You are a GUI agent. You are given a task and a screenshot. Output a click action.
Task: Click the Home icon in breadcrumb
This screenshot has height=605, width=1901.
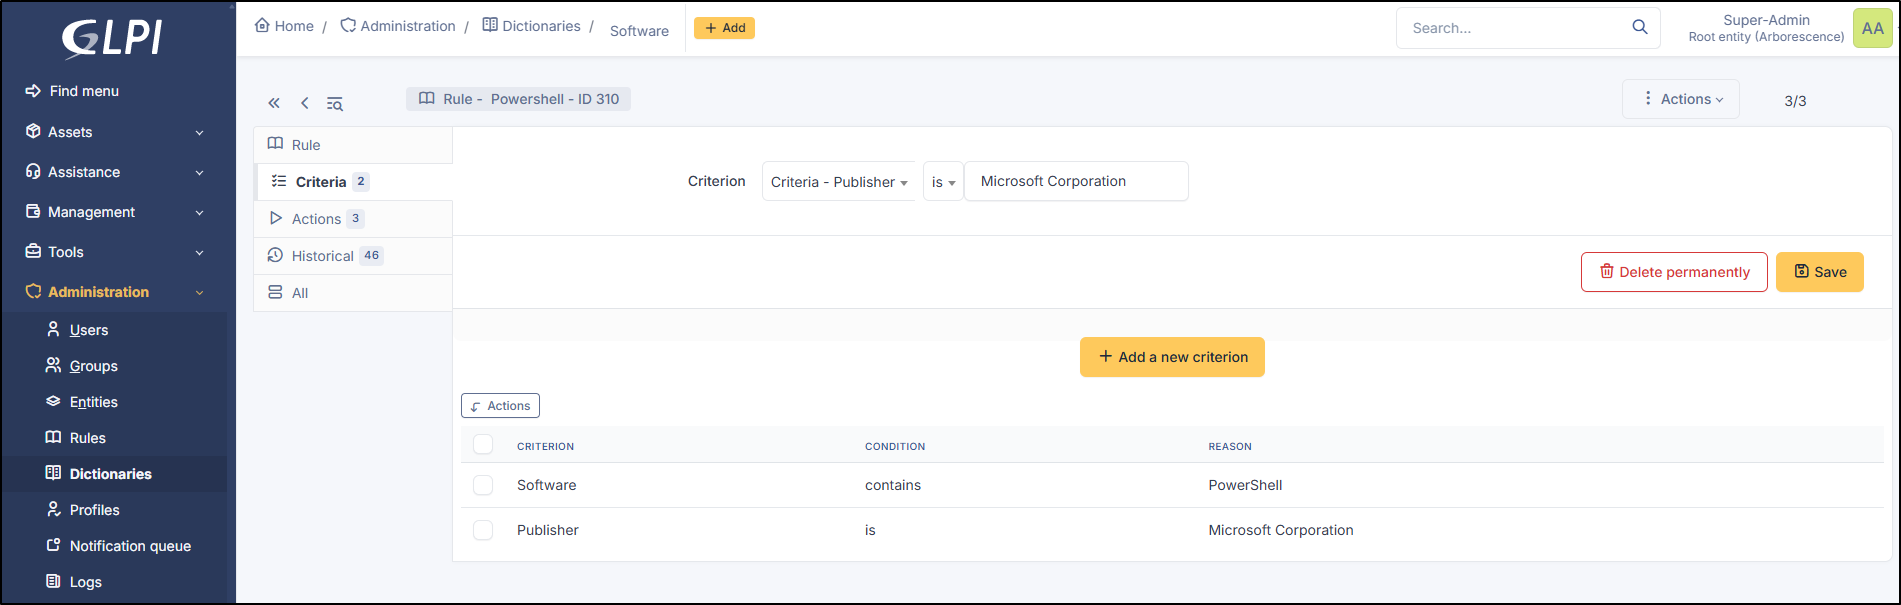pos(262,25)
